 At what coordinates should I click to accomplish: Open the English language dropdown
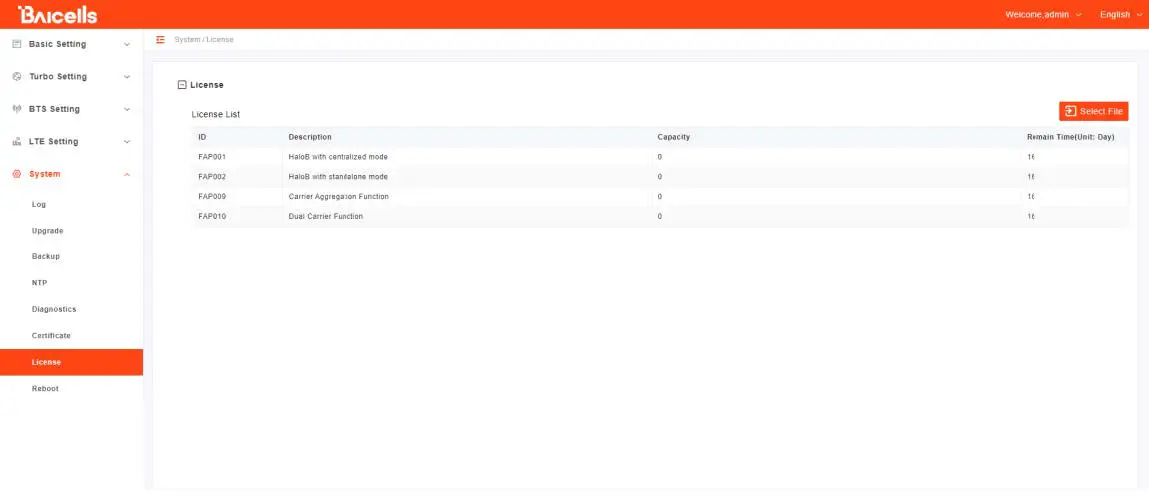point(1120,15)
